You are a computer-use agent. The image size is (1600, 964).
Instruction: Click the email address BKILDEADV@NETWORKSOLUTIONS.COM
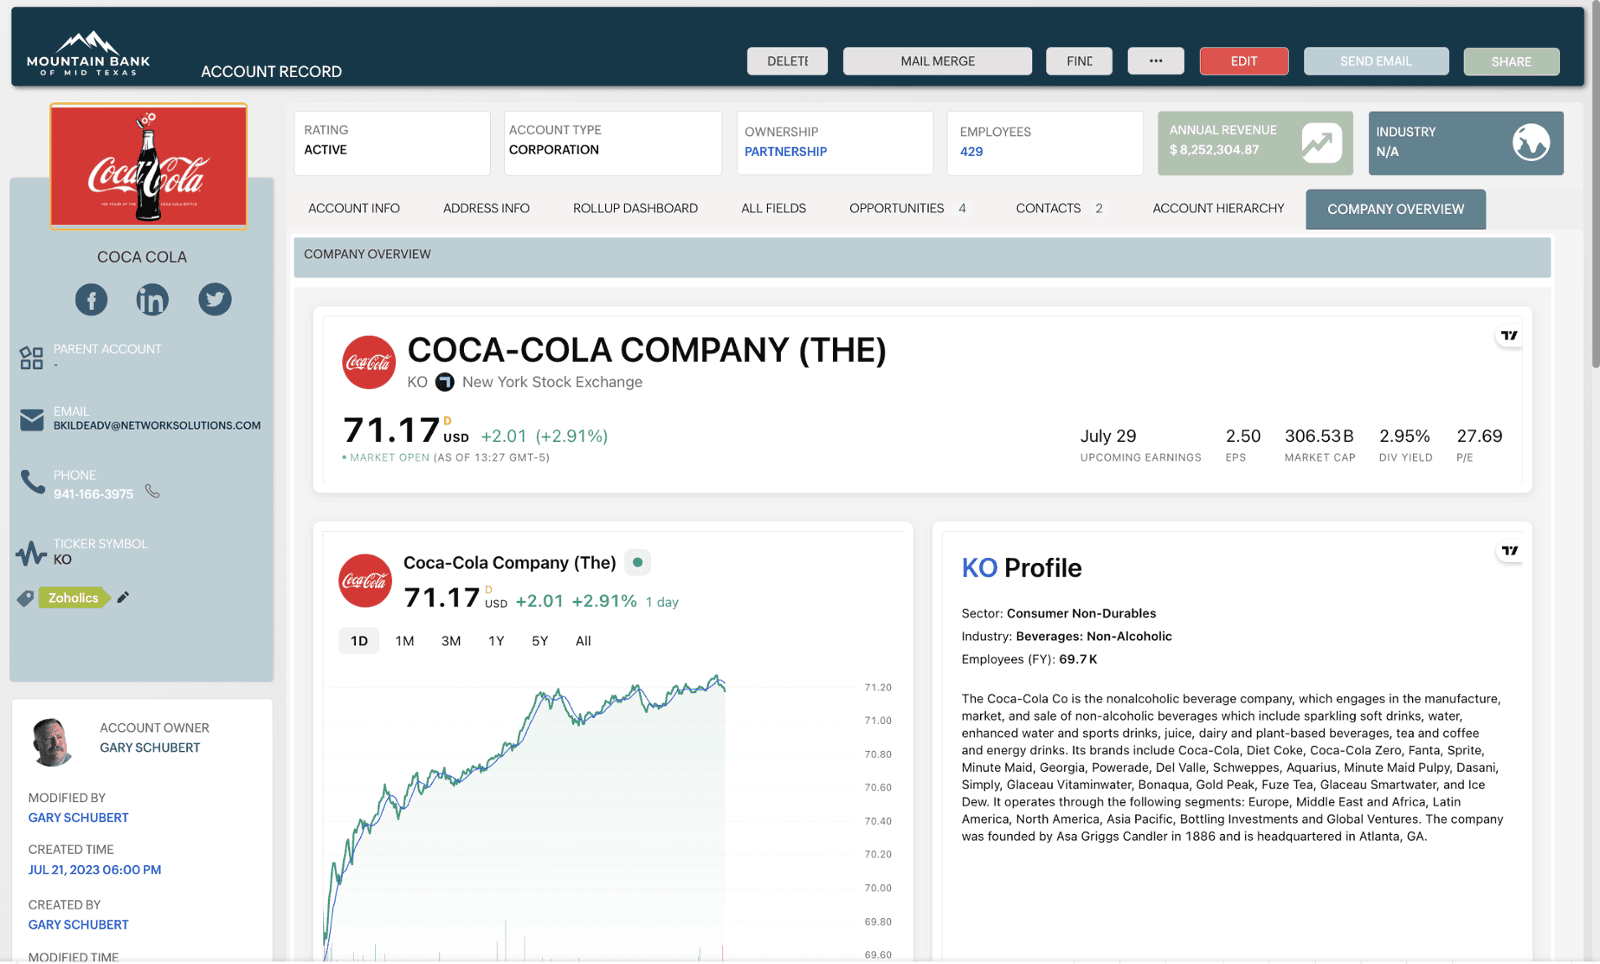pyautogui.click(x=157, y=426)
